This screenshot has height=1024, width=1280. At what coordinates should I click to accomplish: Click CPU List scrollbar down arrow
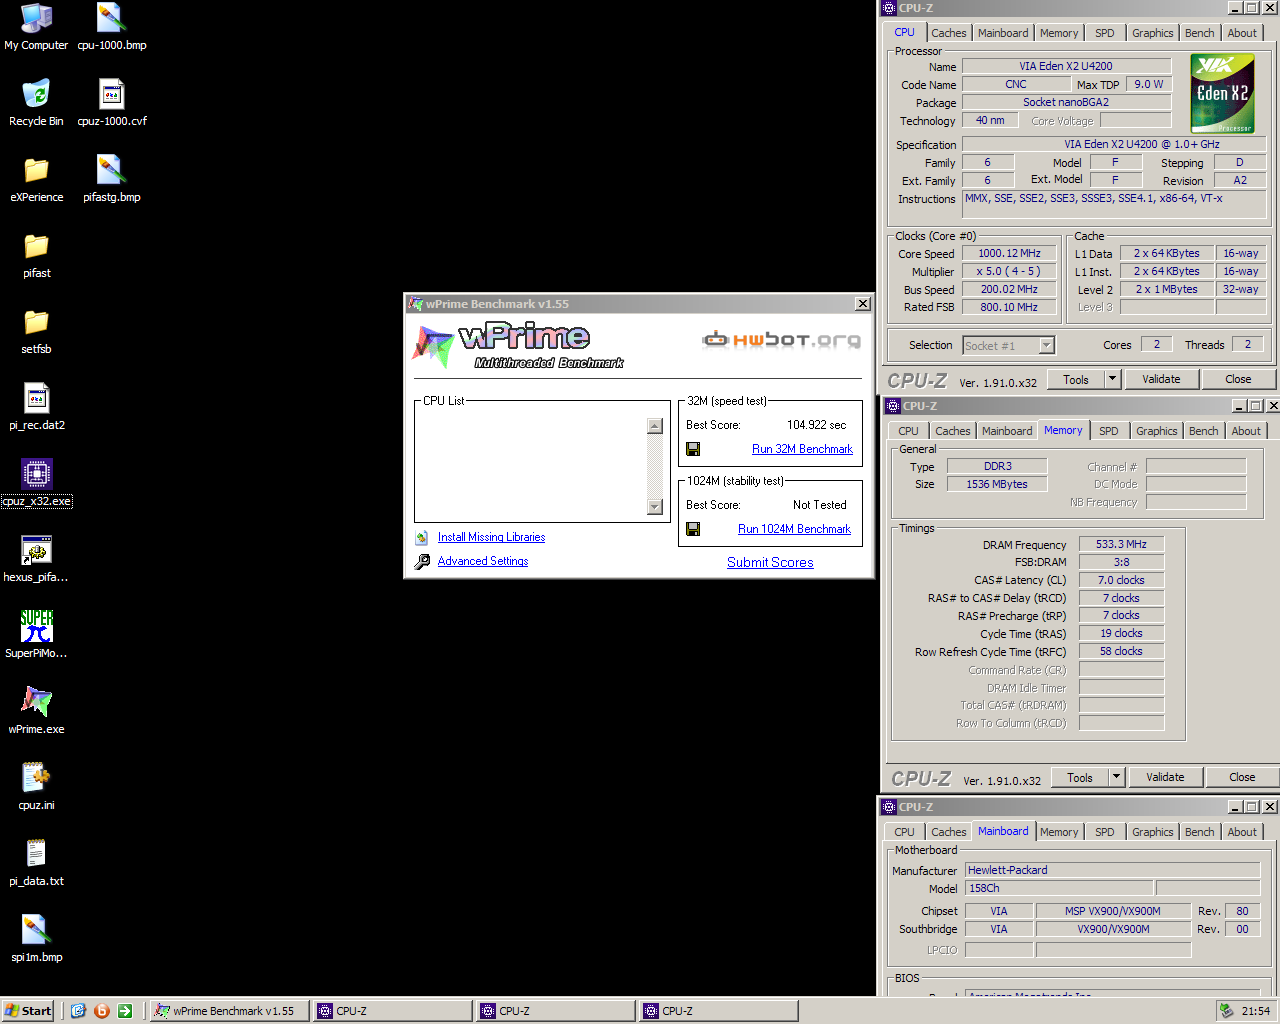point(655,507)
